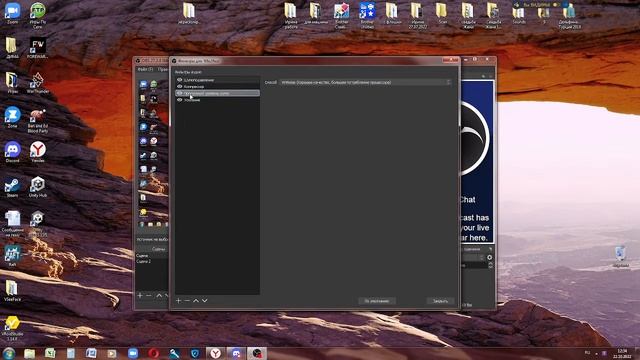The width and height of the screenshot is (640, 360).
Task: Move filter down with arrow icon
Action: click(204, 300)
